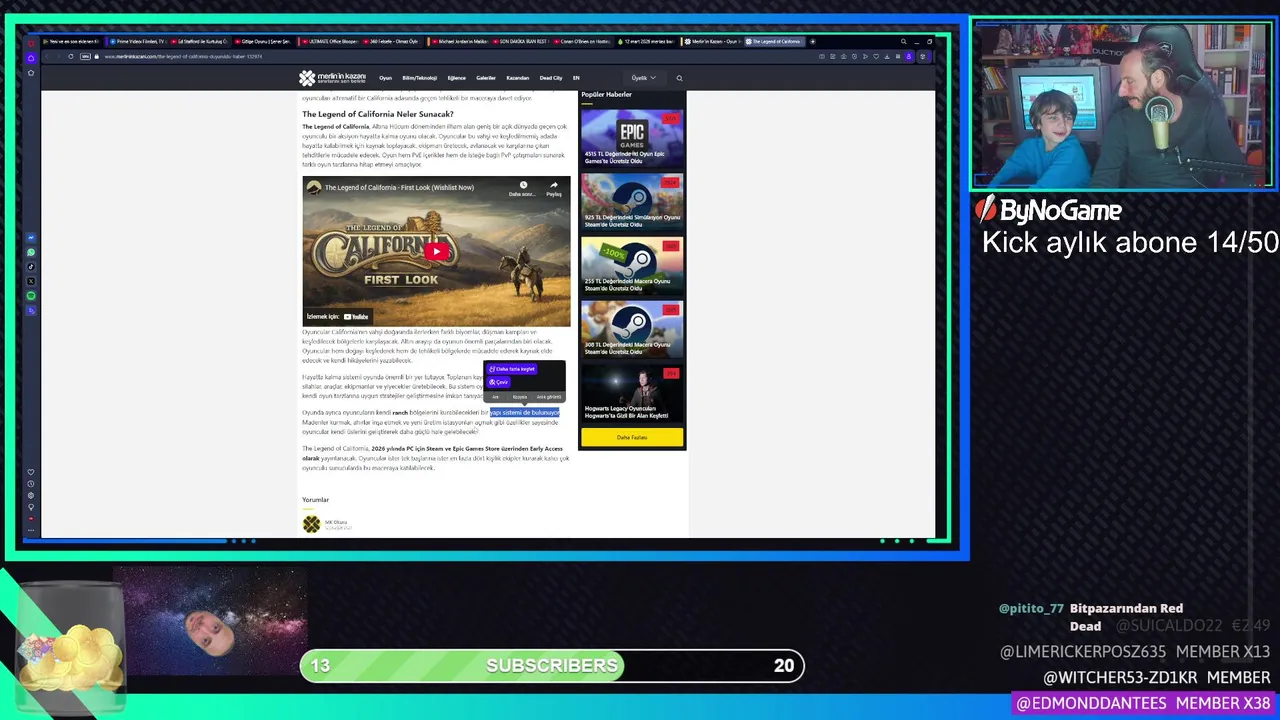1280x720 pixels.
Task: Click the new tab plus button
Action: (813, 42)
